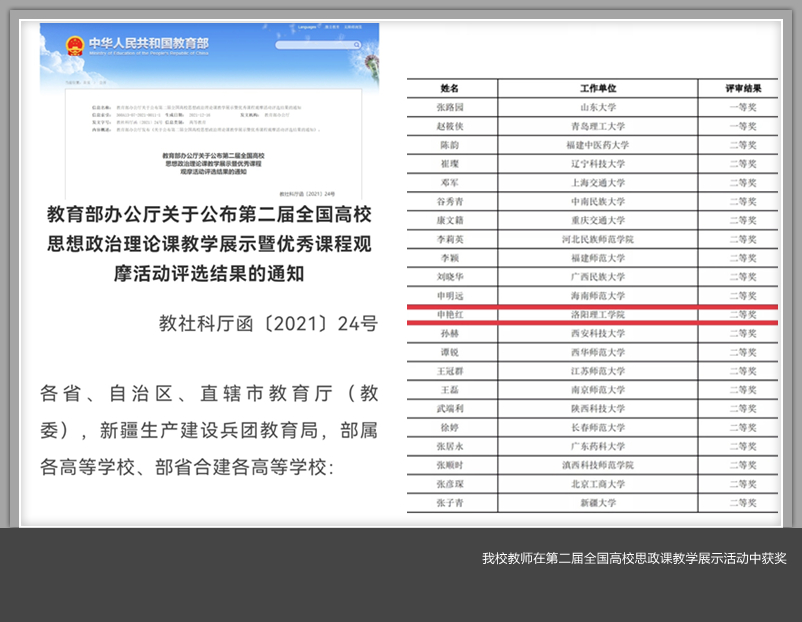Click the 上海交通大学 table cell
The width and height of the screenshot is (802, 622).
(602, 183)
